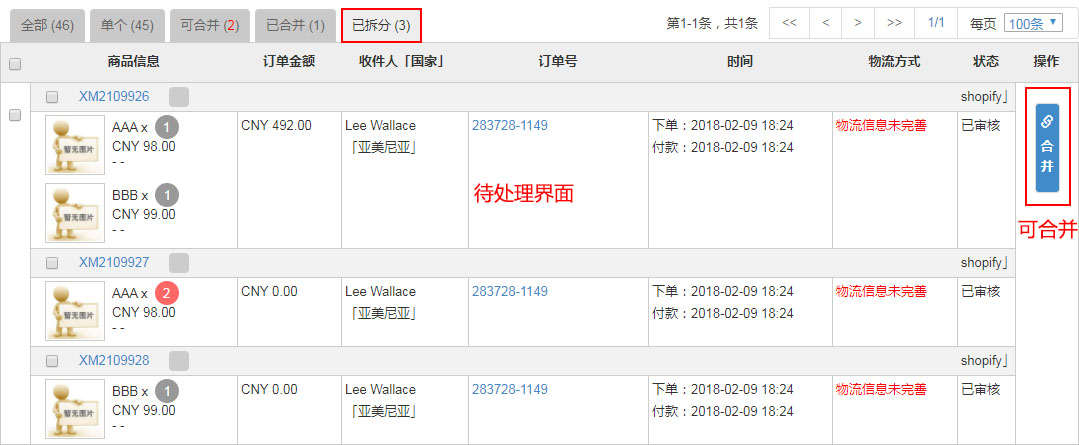Screen dimensions: 1079x445
Task: Jump to last page with >> button
Action: (x=895, y=23)
